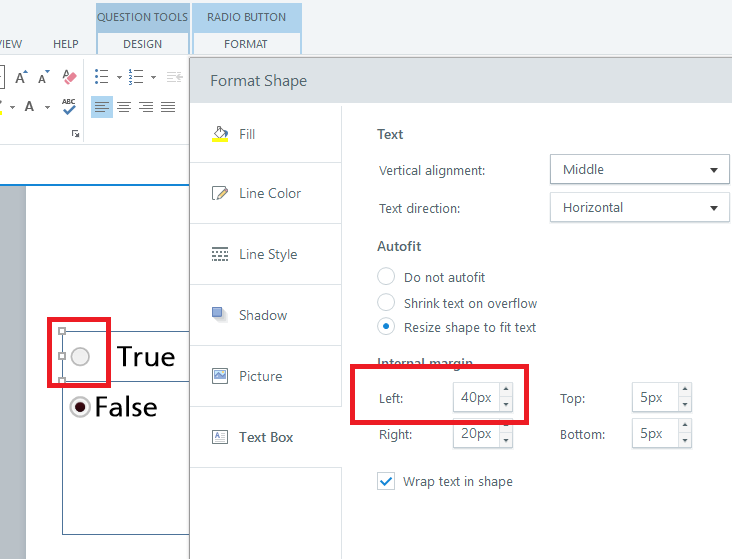The height and width of the screenshot is (559, 732).
Task: Select the True radio button on slide
Action: tap(80, 357)
